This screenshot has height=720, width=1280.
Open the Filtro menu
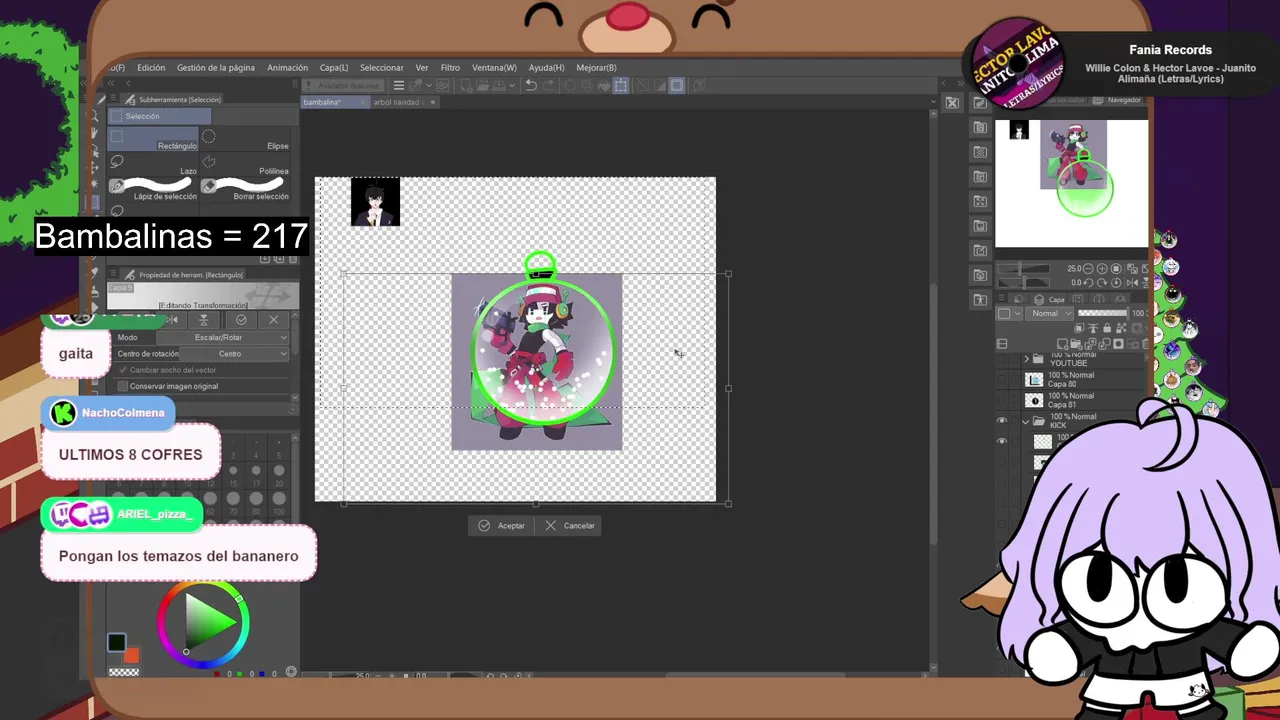[x=450, y=68]
